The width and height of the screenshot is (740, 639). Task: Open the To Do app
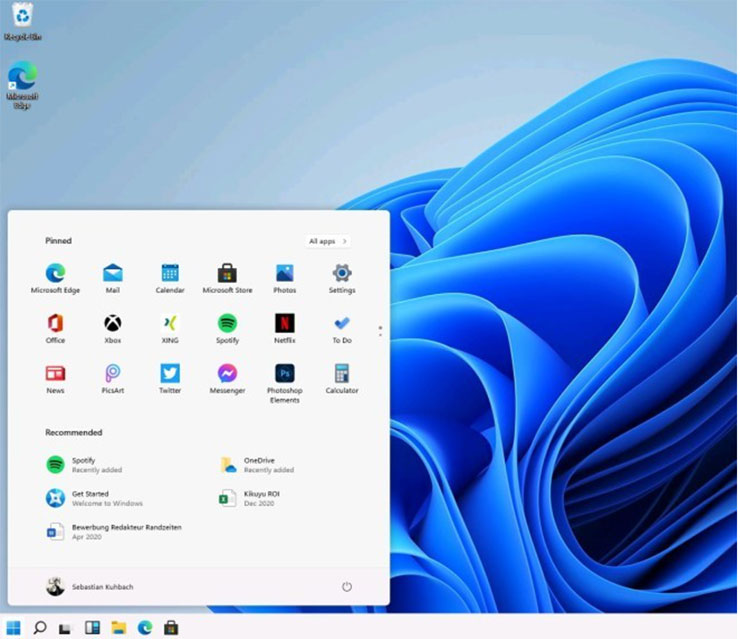pyautogui.click(x=342, y=329)
